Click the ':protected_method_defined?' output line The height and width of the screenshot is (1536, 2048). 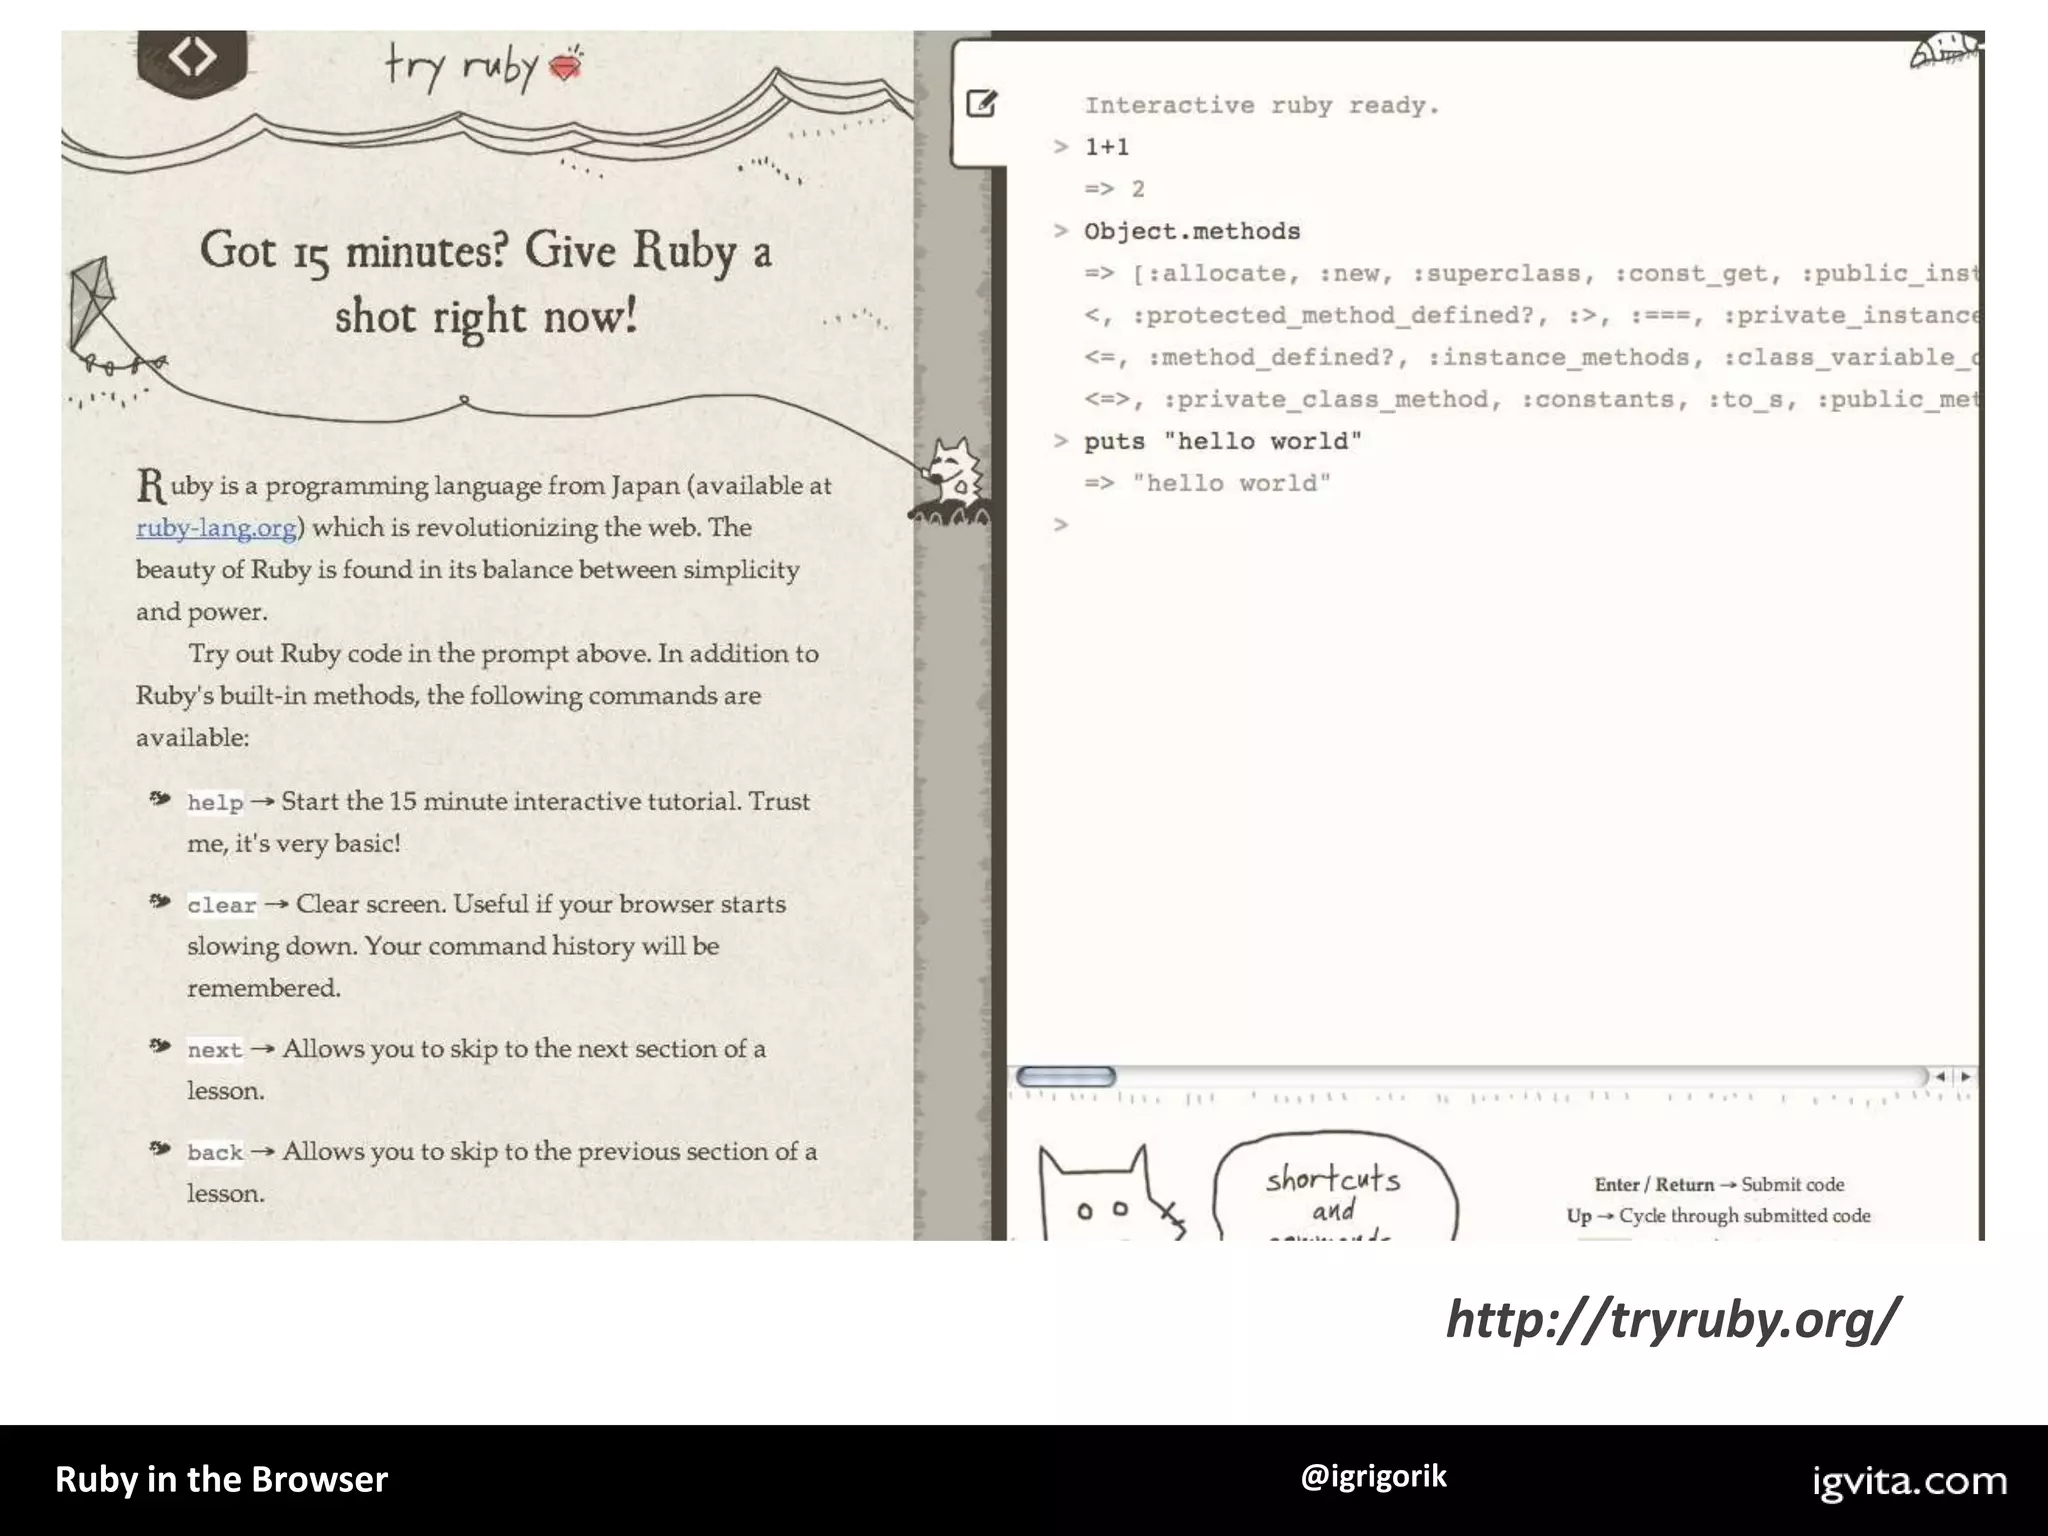point(1531,316)
